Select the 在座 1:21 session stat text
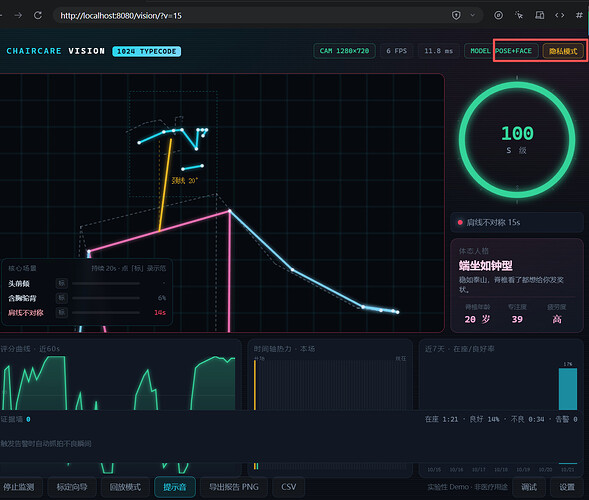The height and width of the screenshot is (500, 589). [x=441, y=419]
